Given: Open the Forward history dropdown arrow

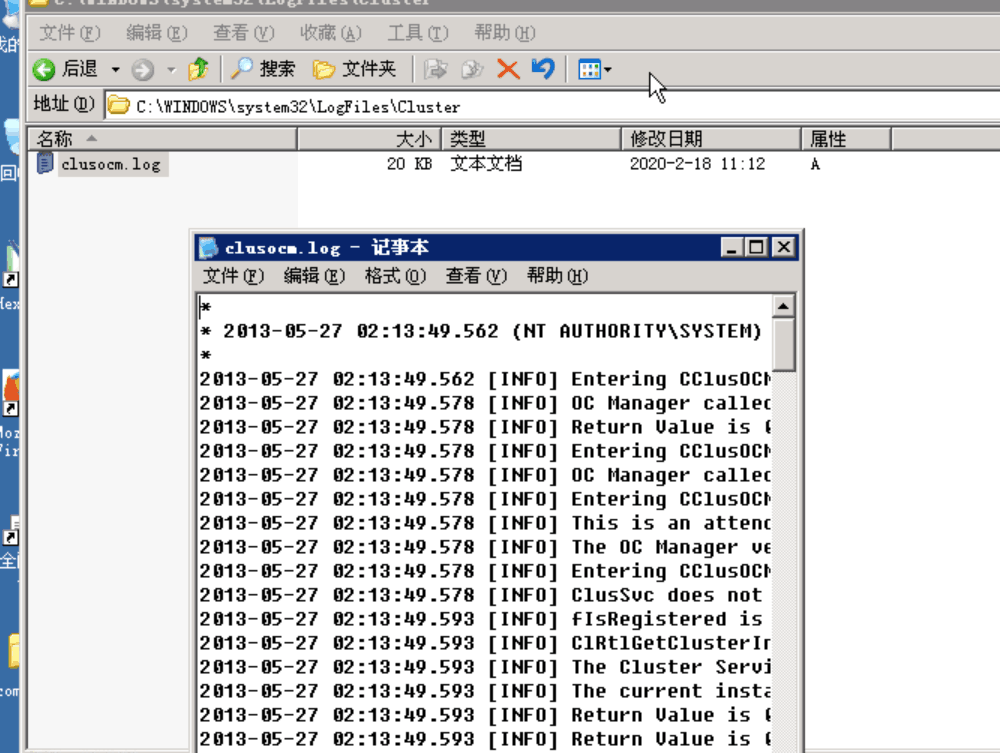Looking at the screenshot, I should tap(171, 69).
